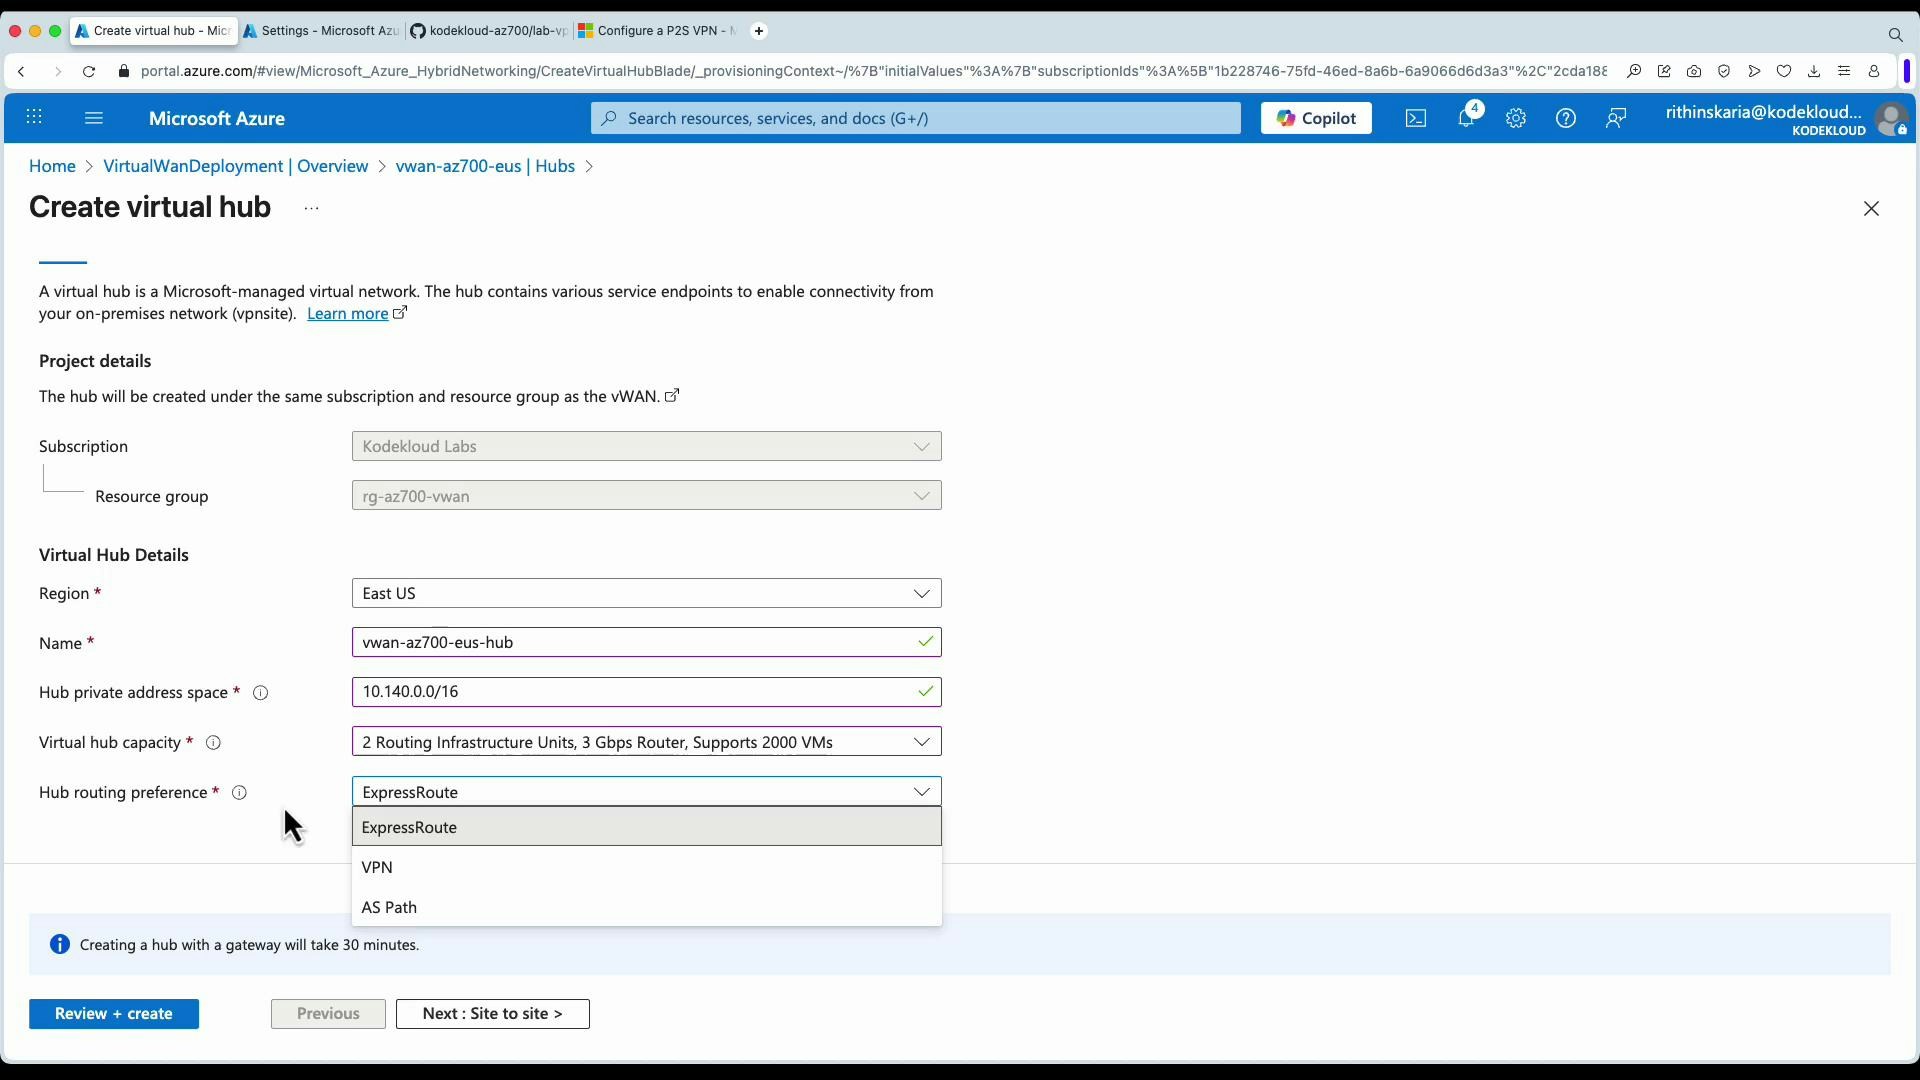Add page to browser favorites heart icon
This screenshot has width=1920, height=1080.
point(1785,71)
